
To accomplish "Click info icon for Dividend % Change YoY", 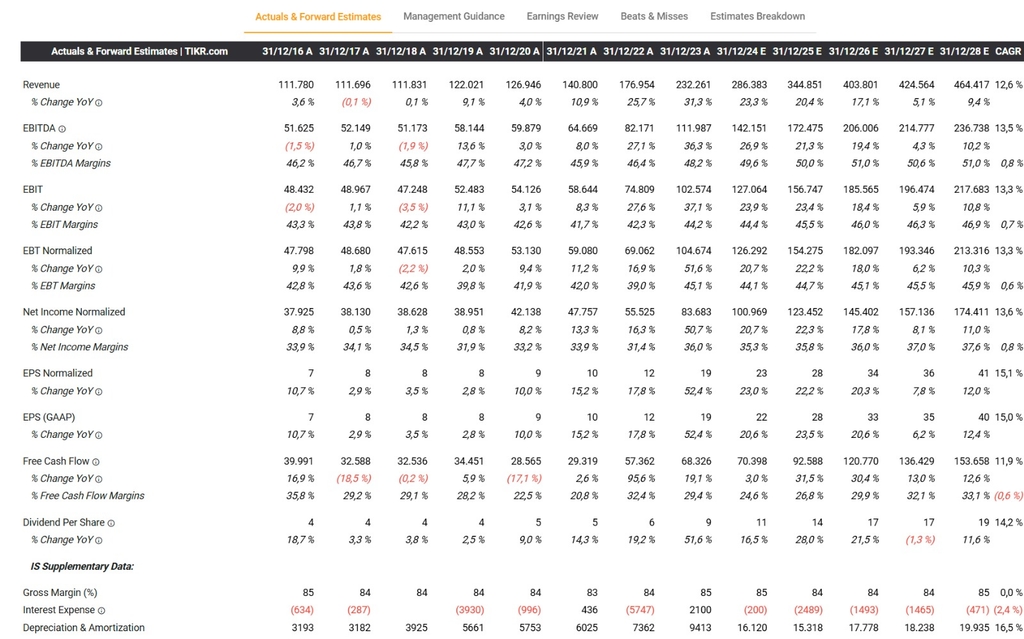I will click(98, 540).
